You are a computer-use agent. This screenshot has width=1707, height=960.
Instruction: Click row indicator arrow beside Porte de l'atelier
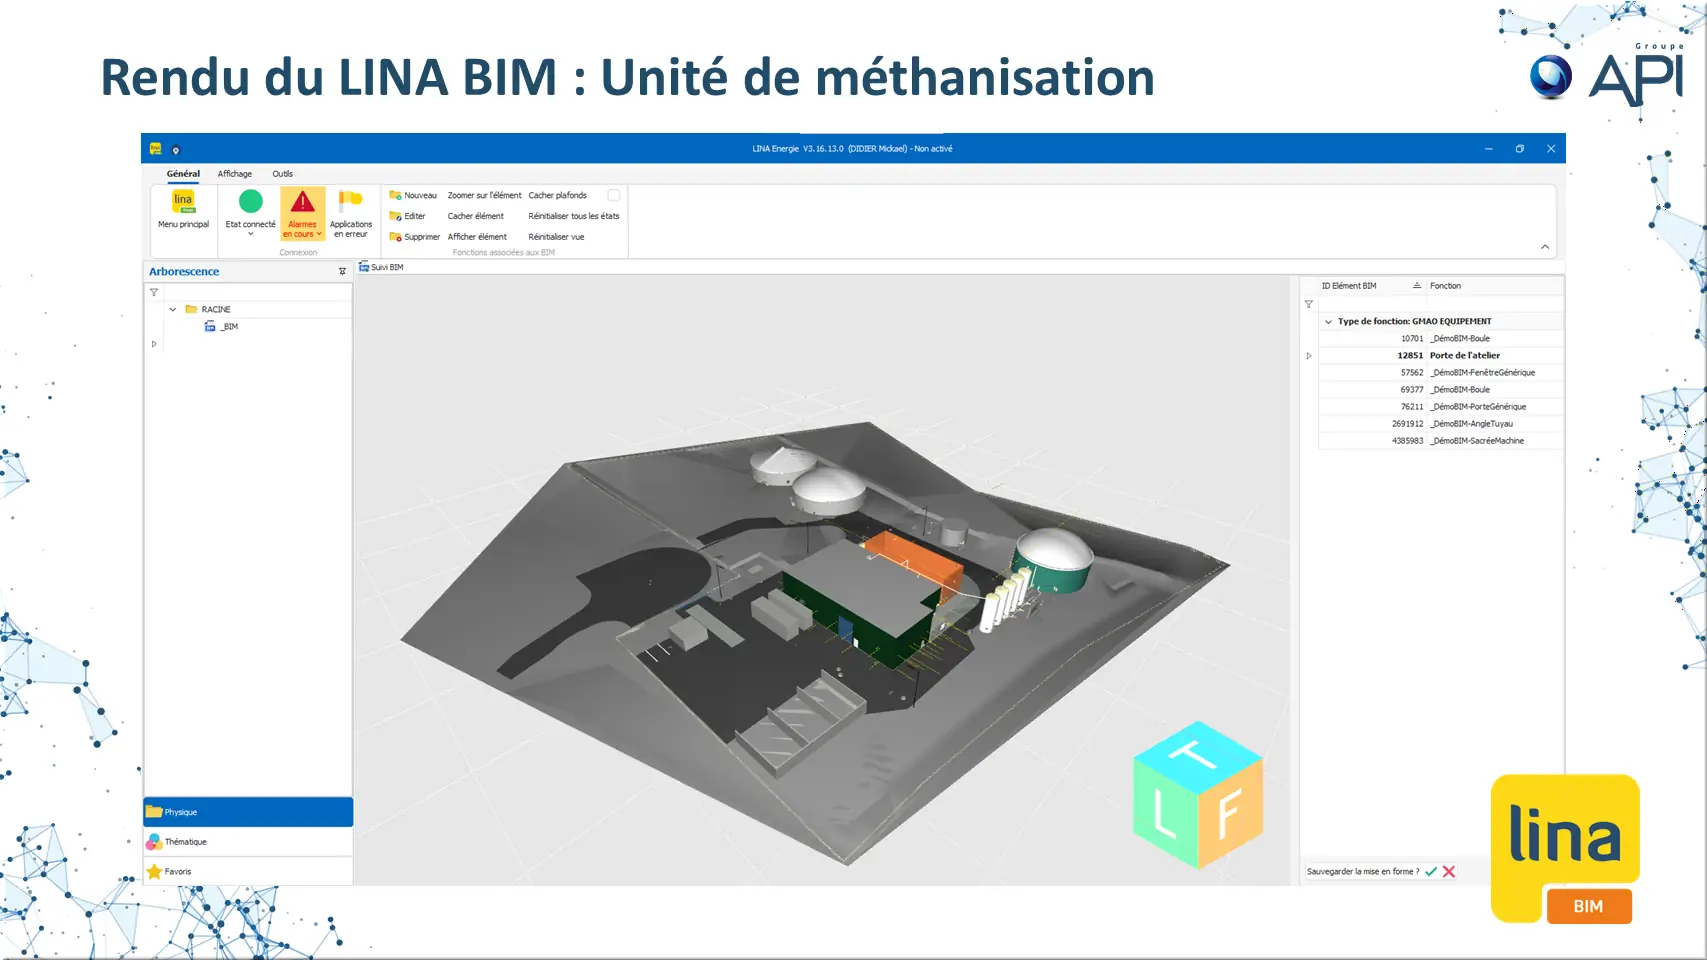1309,356
